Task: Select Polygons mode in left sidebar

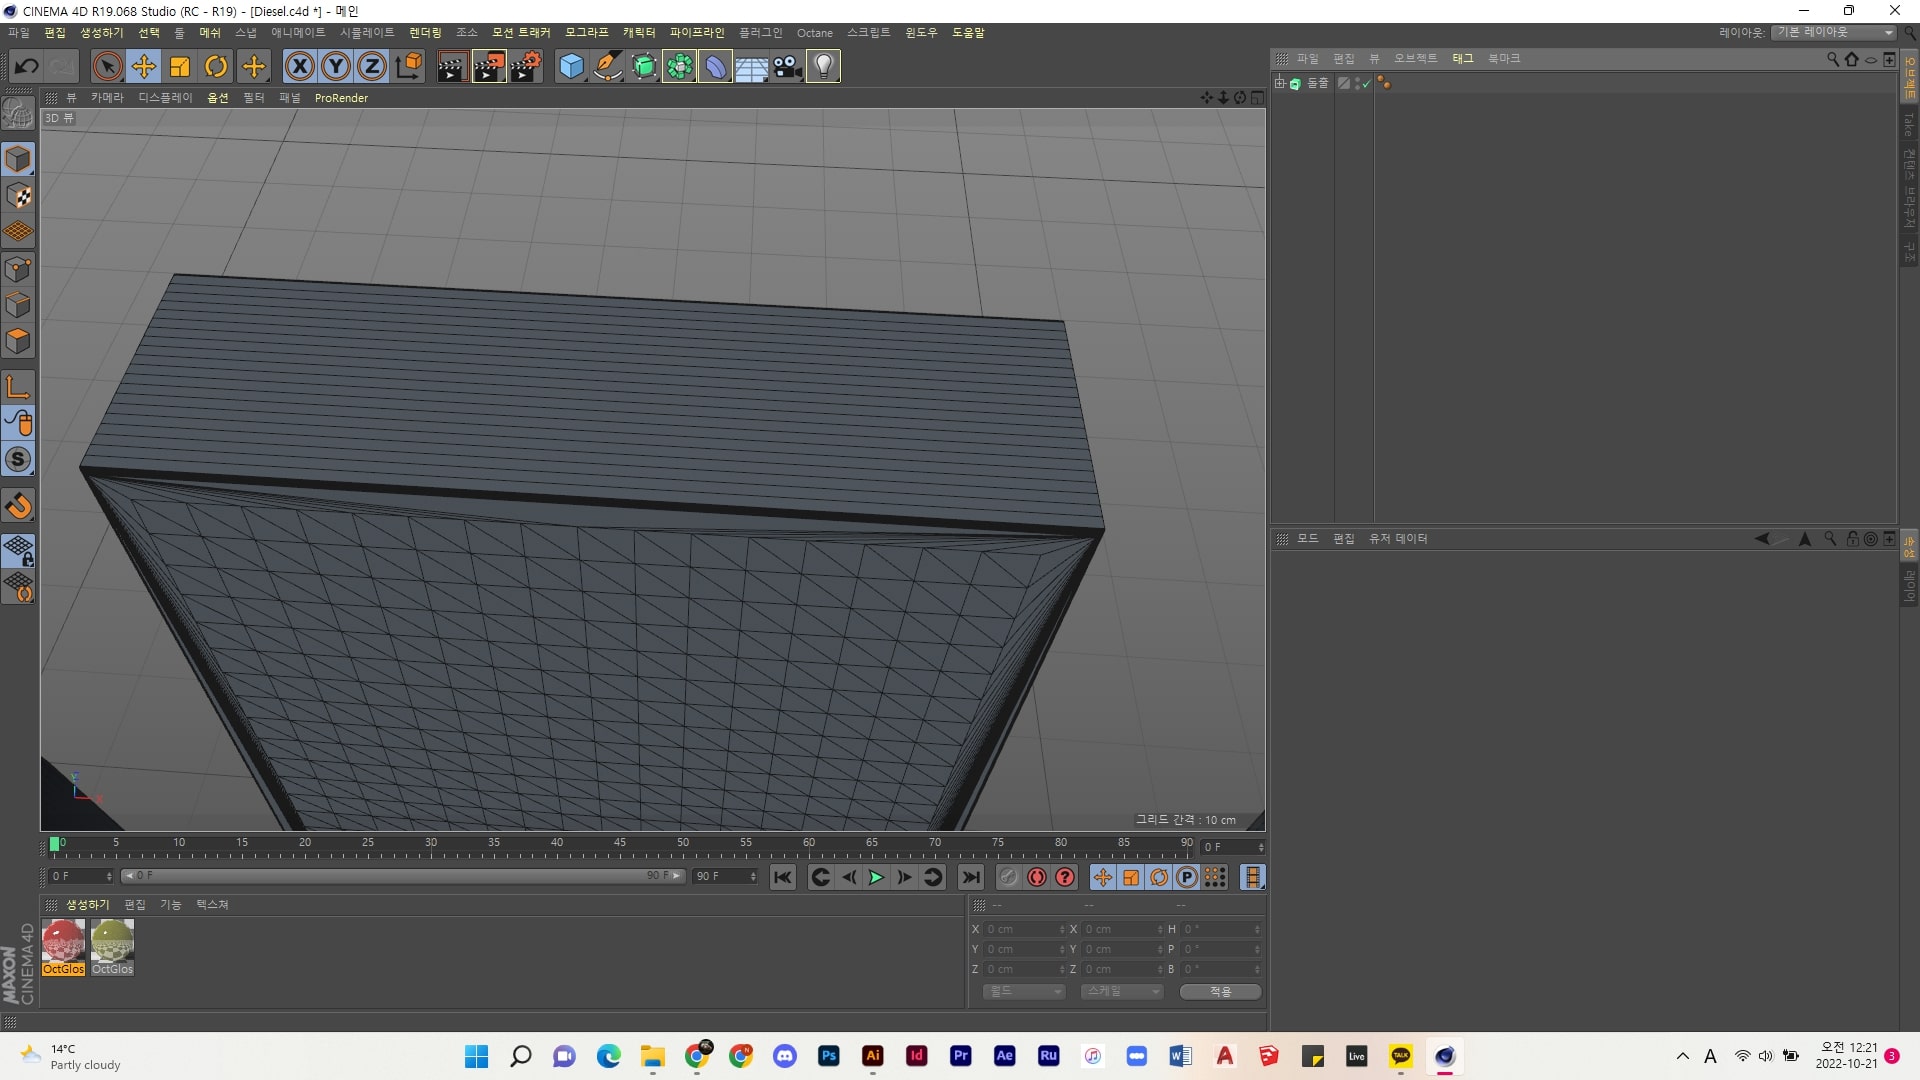Action: [x=18, y=341]
